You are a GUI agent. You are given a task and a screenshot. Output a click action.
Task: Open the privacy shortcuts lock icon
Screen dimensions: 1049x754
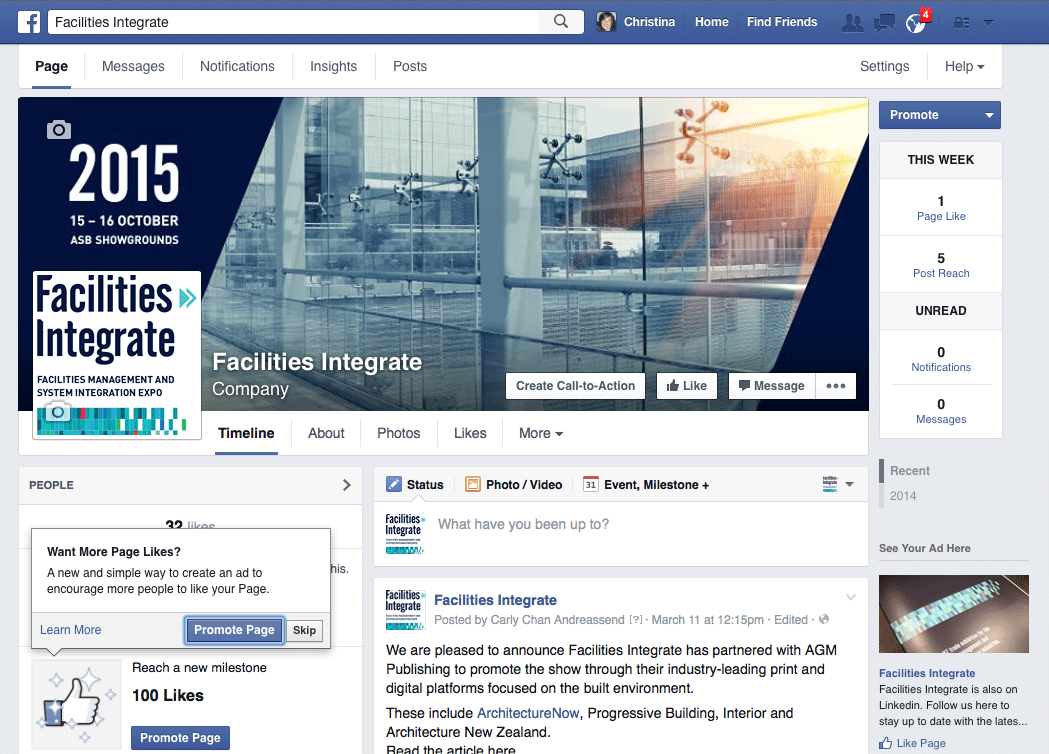pyautogui.click(x=961, y=23)
